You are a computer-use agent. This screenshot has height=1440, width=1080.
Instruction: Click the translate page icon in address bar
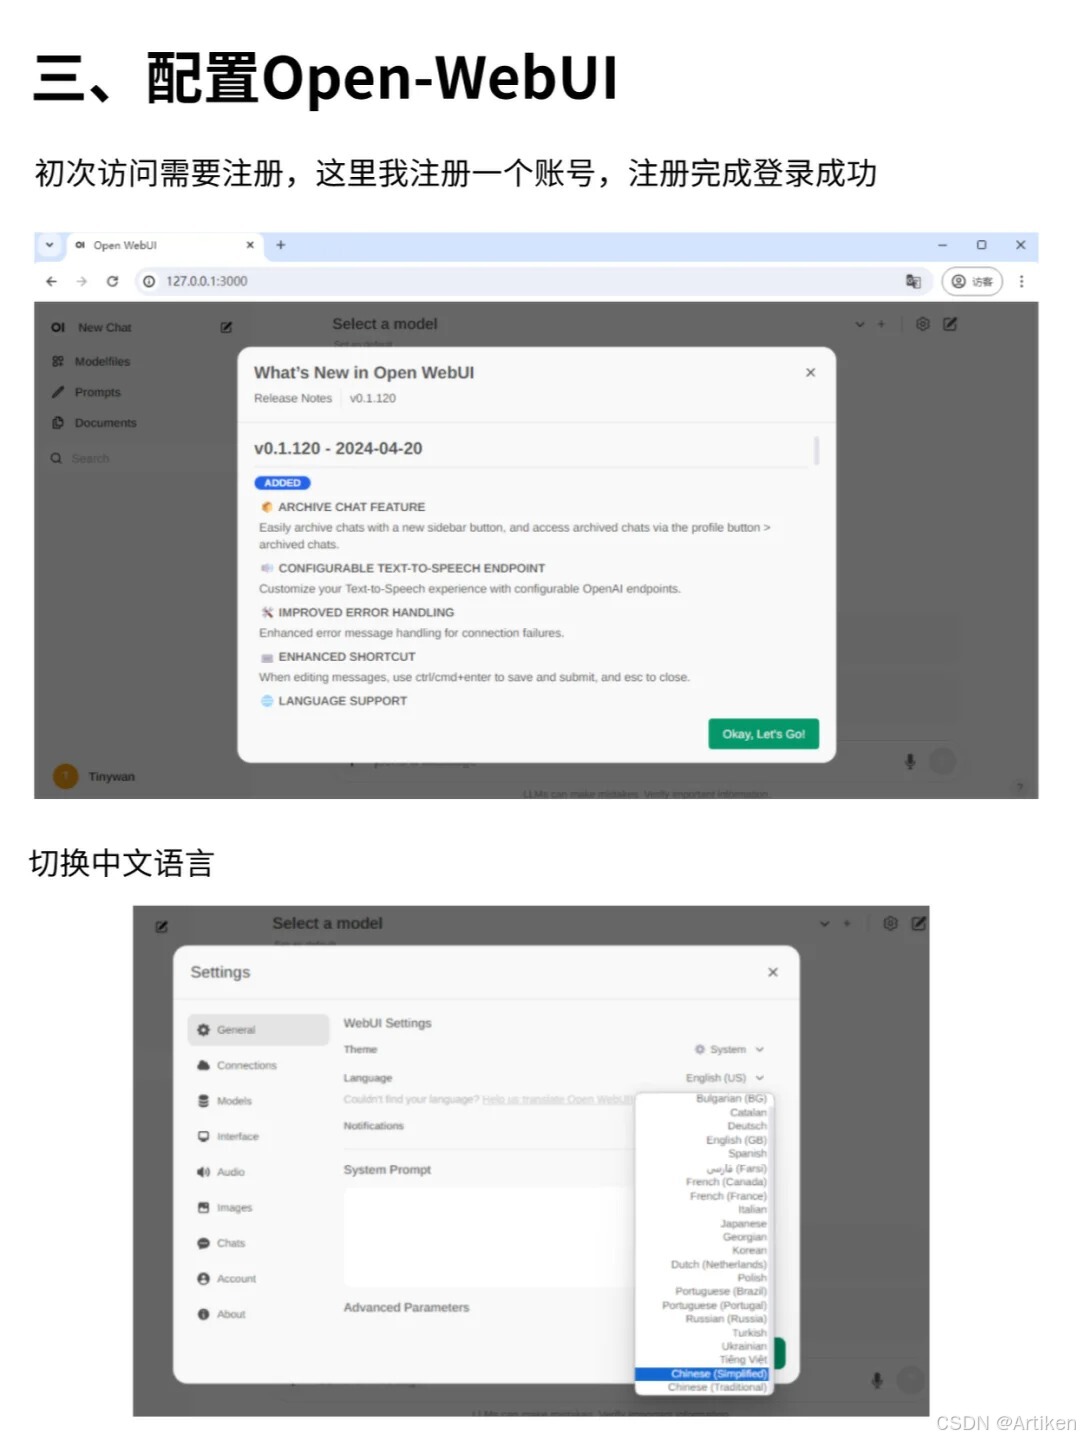[913, 281]
